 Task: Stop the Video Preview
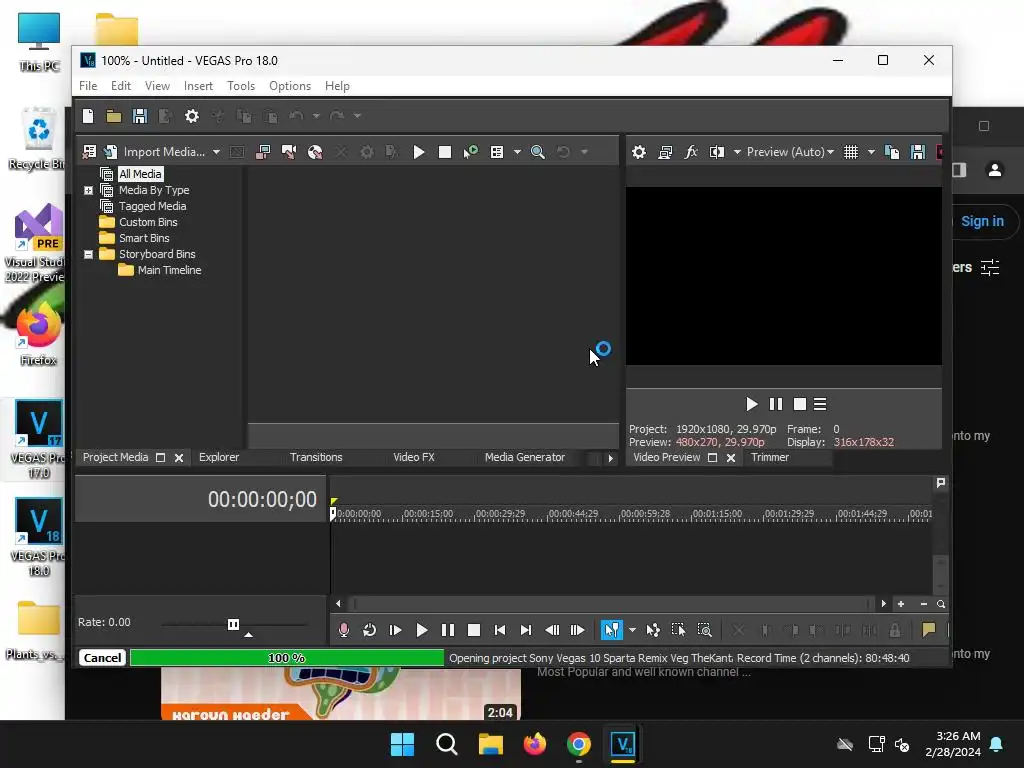coord(799,404)
